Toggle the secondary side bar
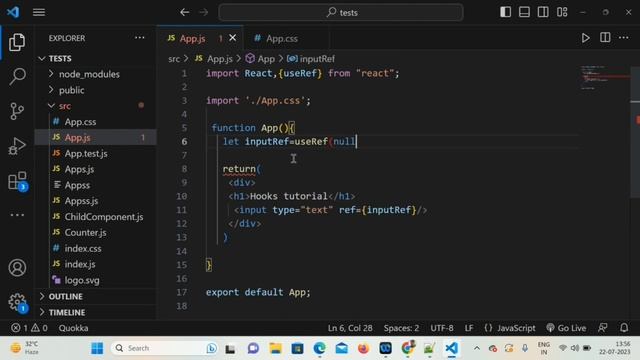The height and width of the screenshot is (360, 640). pyautogui.click(x=543, y=12)
